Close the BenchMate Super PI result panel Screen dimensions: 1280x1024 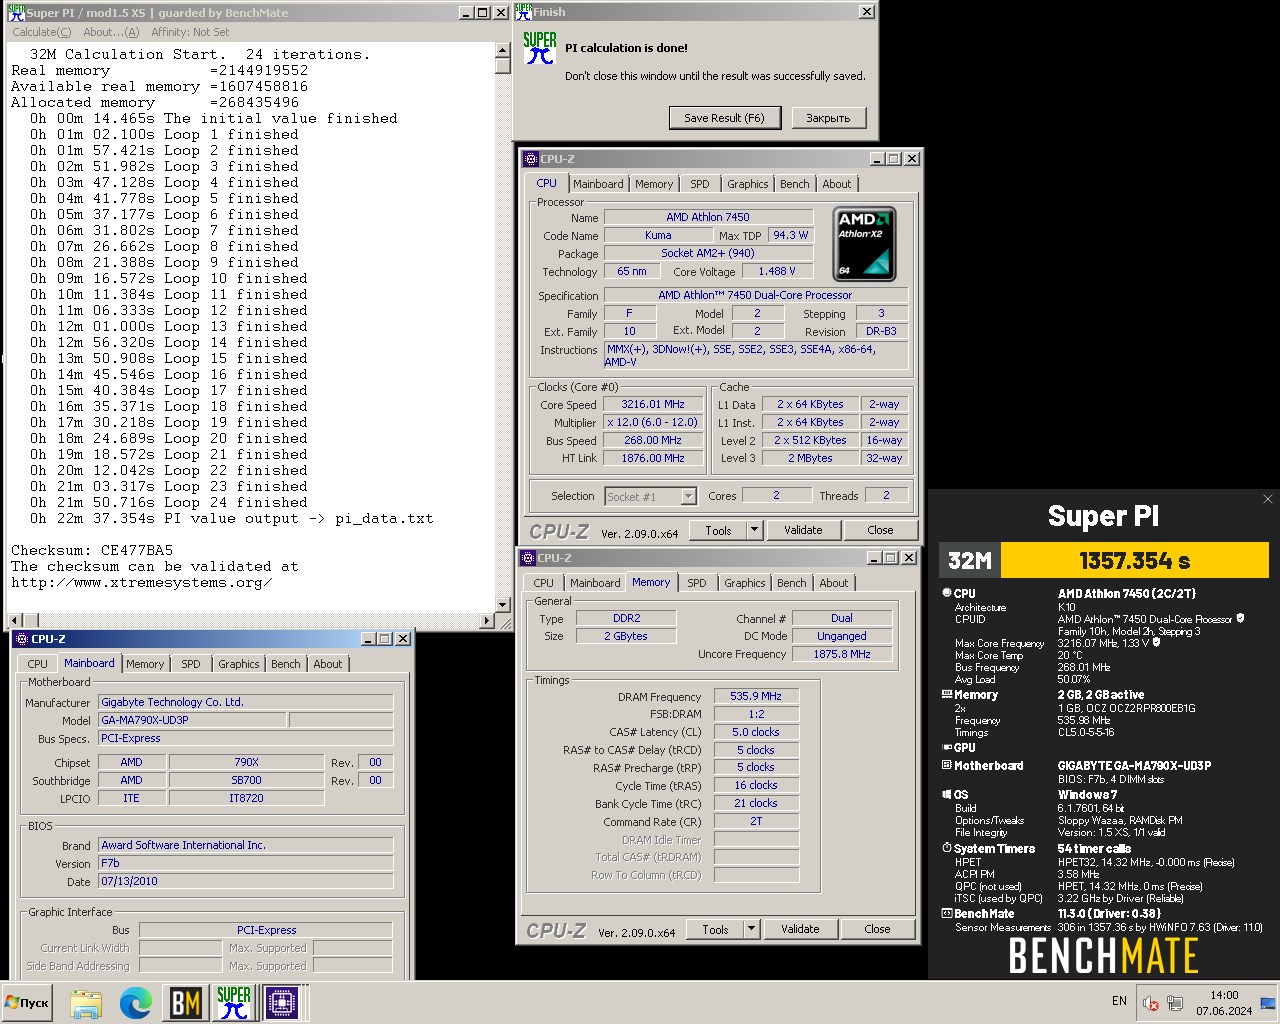point(1267,499)
